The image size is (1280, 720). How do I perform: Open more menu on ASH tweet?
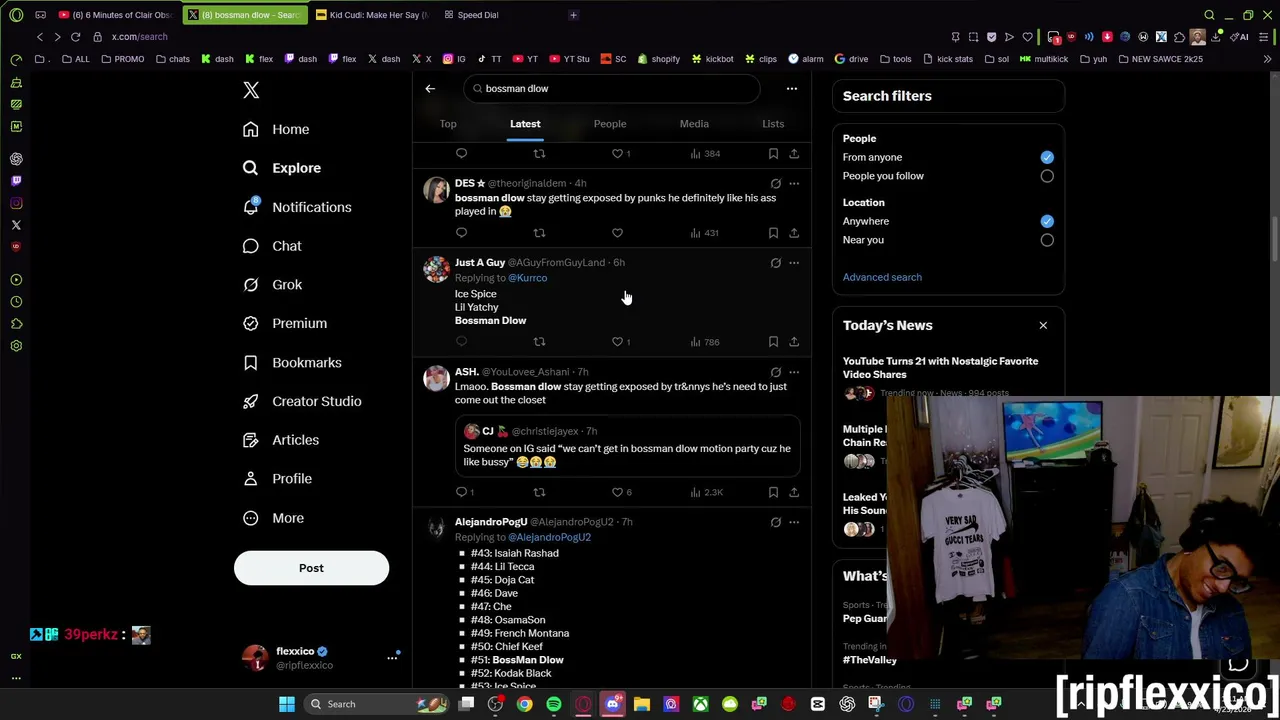click(x=794, y=372)
